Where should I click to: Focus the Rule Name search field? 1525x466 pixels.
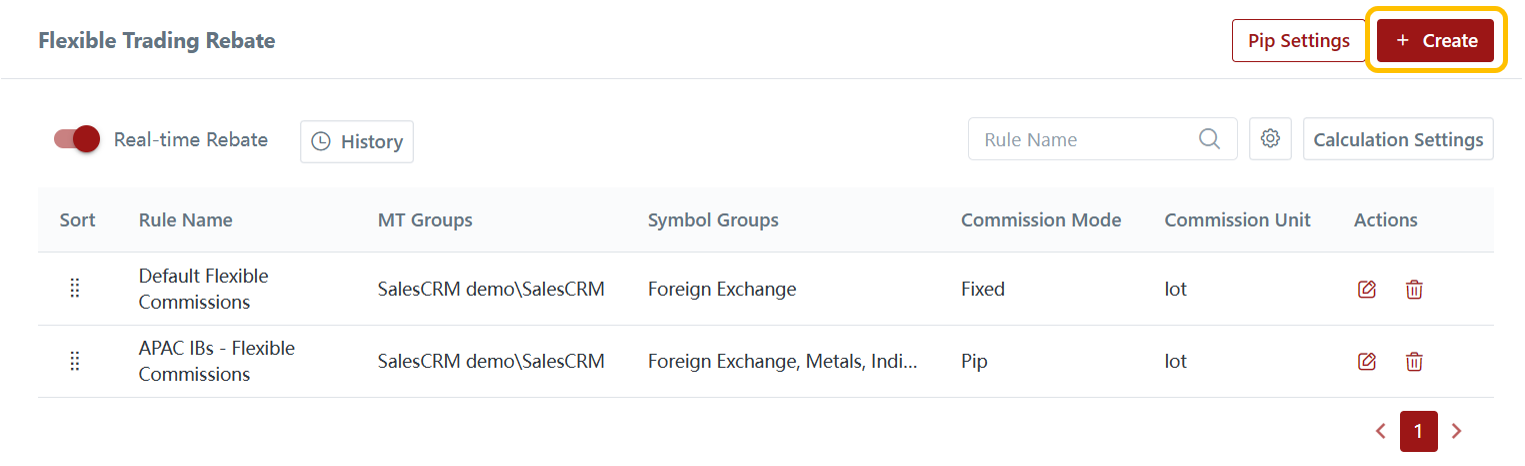click(x=1085, y=139)
